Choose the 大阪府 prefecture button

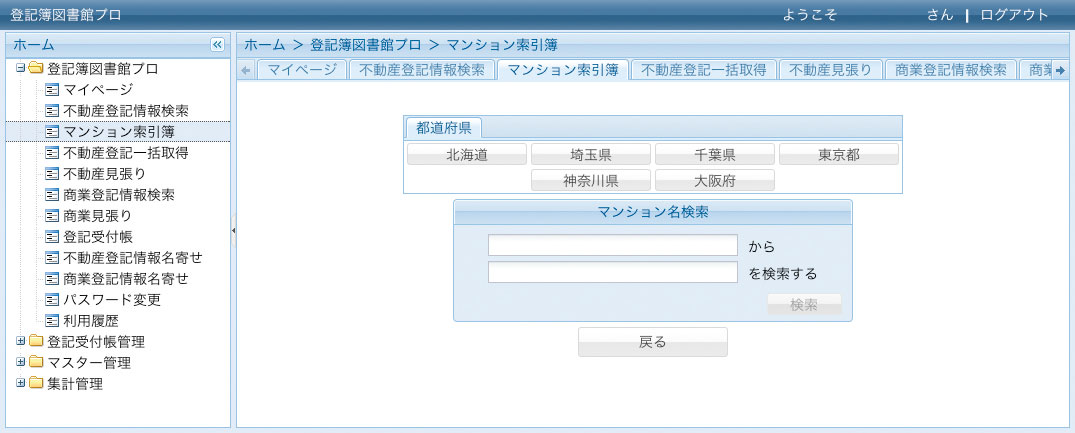715,180
